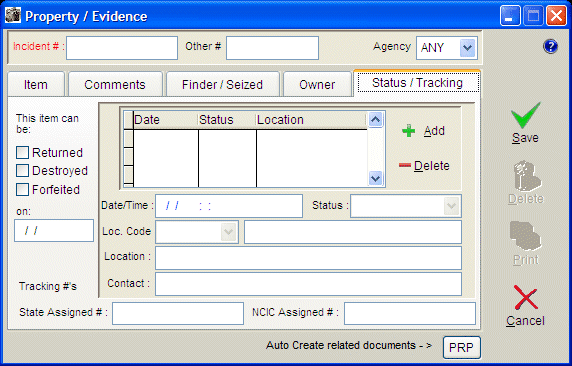Screen dimensions: 572x366
Task: Click the green plus Add icon
Action: tap(409, 131)
